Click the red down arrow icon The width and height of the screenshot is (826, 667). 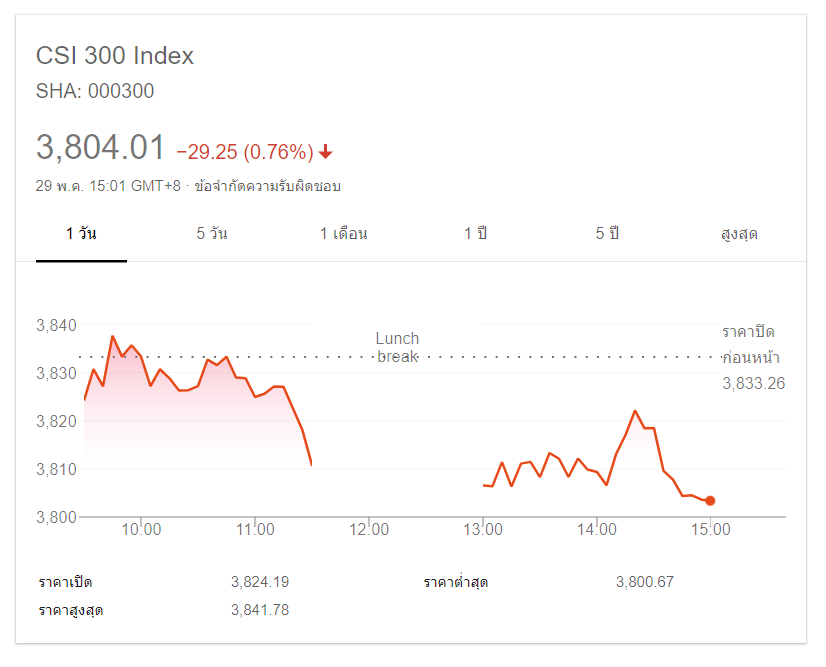coord(326,152)
